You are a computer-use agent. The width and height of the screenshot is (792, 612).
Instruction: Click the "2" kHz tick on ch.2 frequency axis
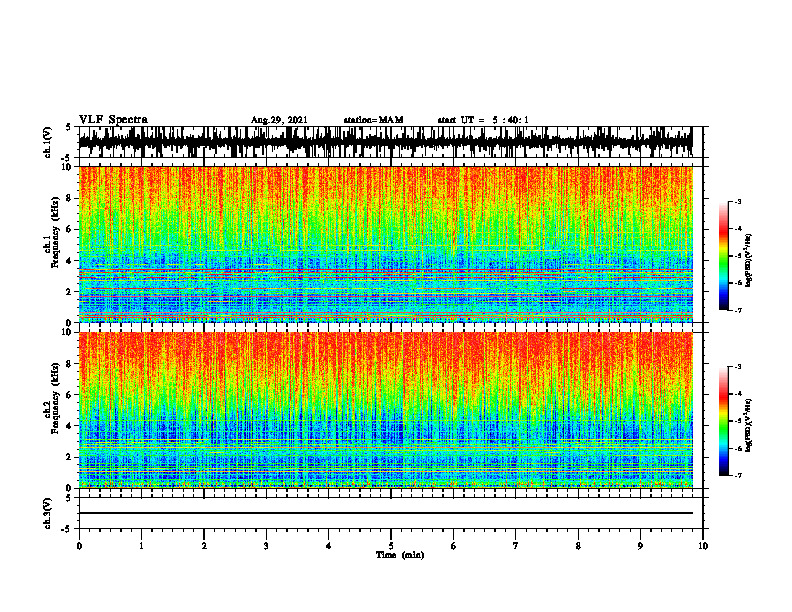click(x=70, y=457)
